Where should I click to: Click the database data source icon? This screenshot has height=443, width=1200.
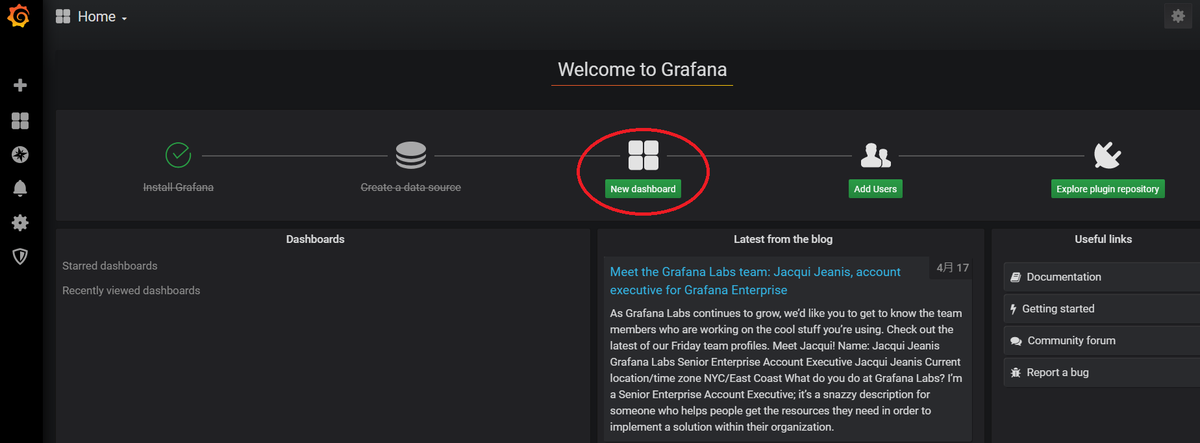(x=410, y=155)
